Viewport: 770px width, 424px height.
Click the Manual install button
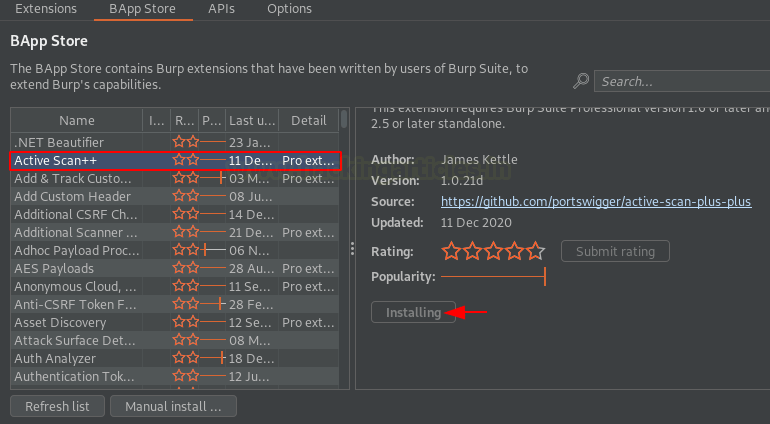pyautogui.click(x=174, y=406)
